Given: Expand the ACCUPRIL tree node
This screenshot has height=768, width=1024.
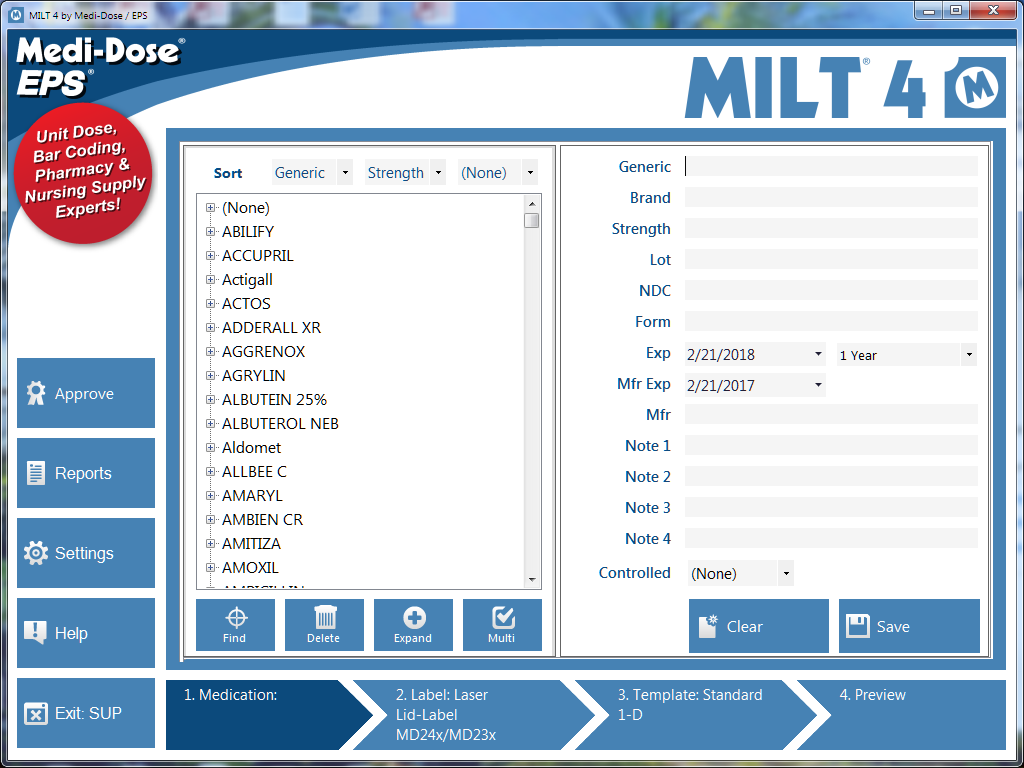Looking at the screenshot, I should [x=210, y=255].
